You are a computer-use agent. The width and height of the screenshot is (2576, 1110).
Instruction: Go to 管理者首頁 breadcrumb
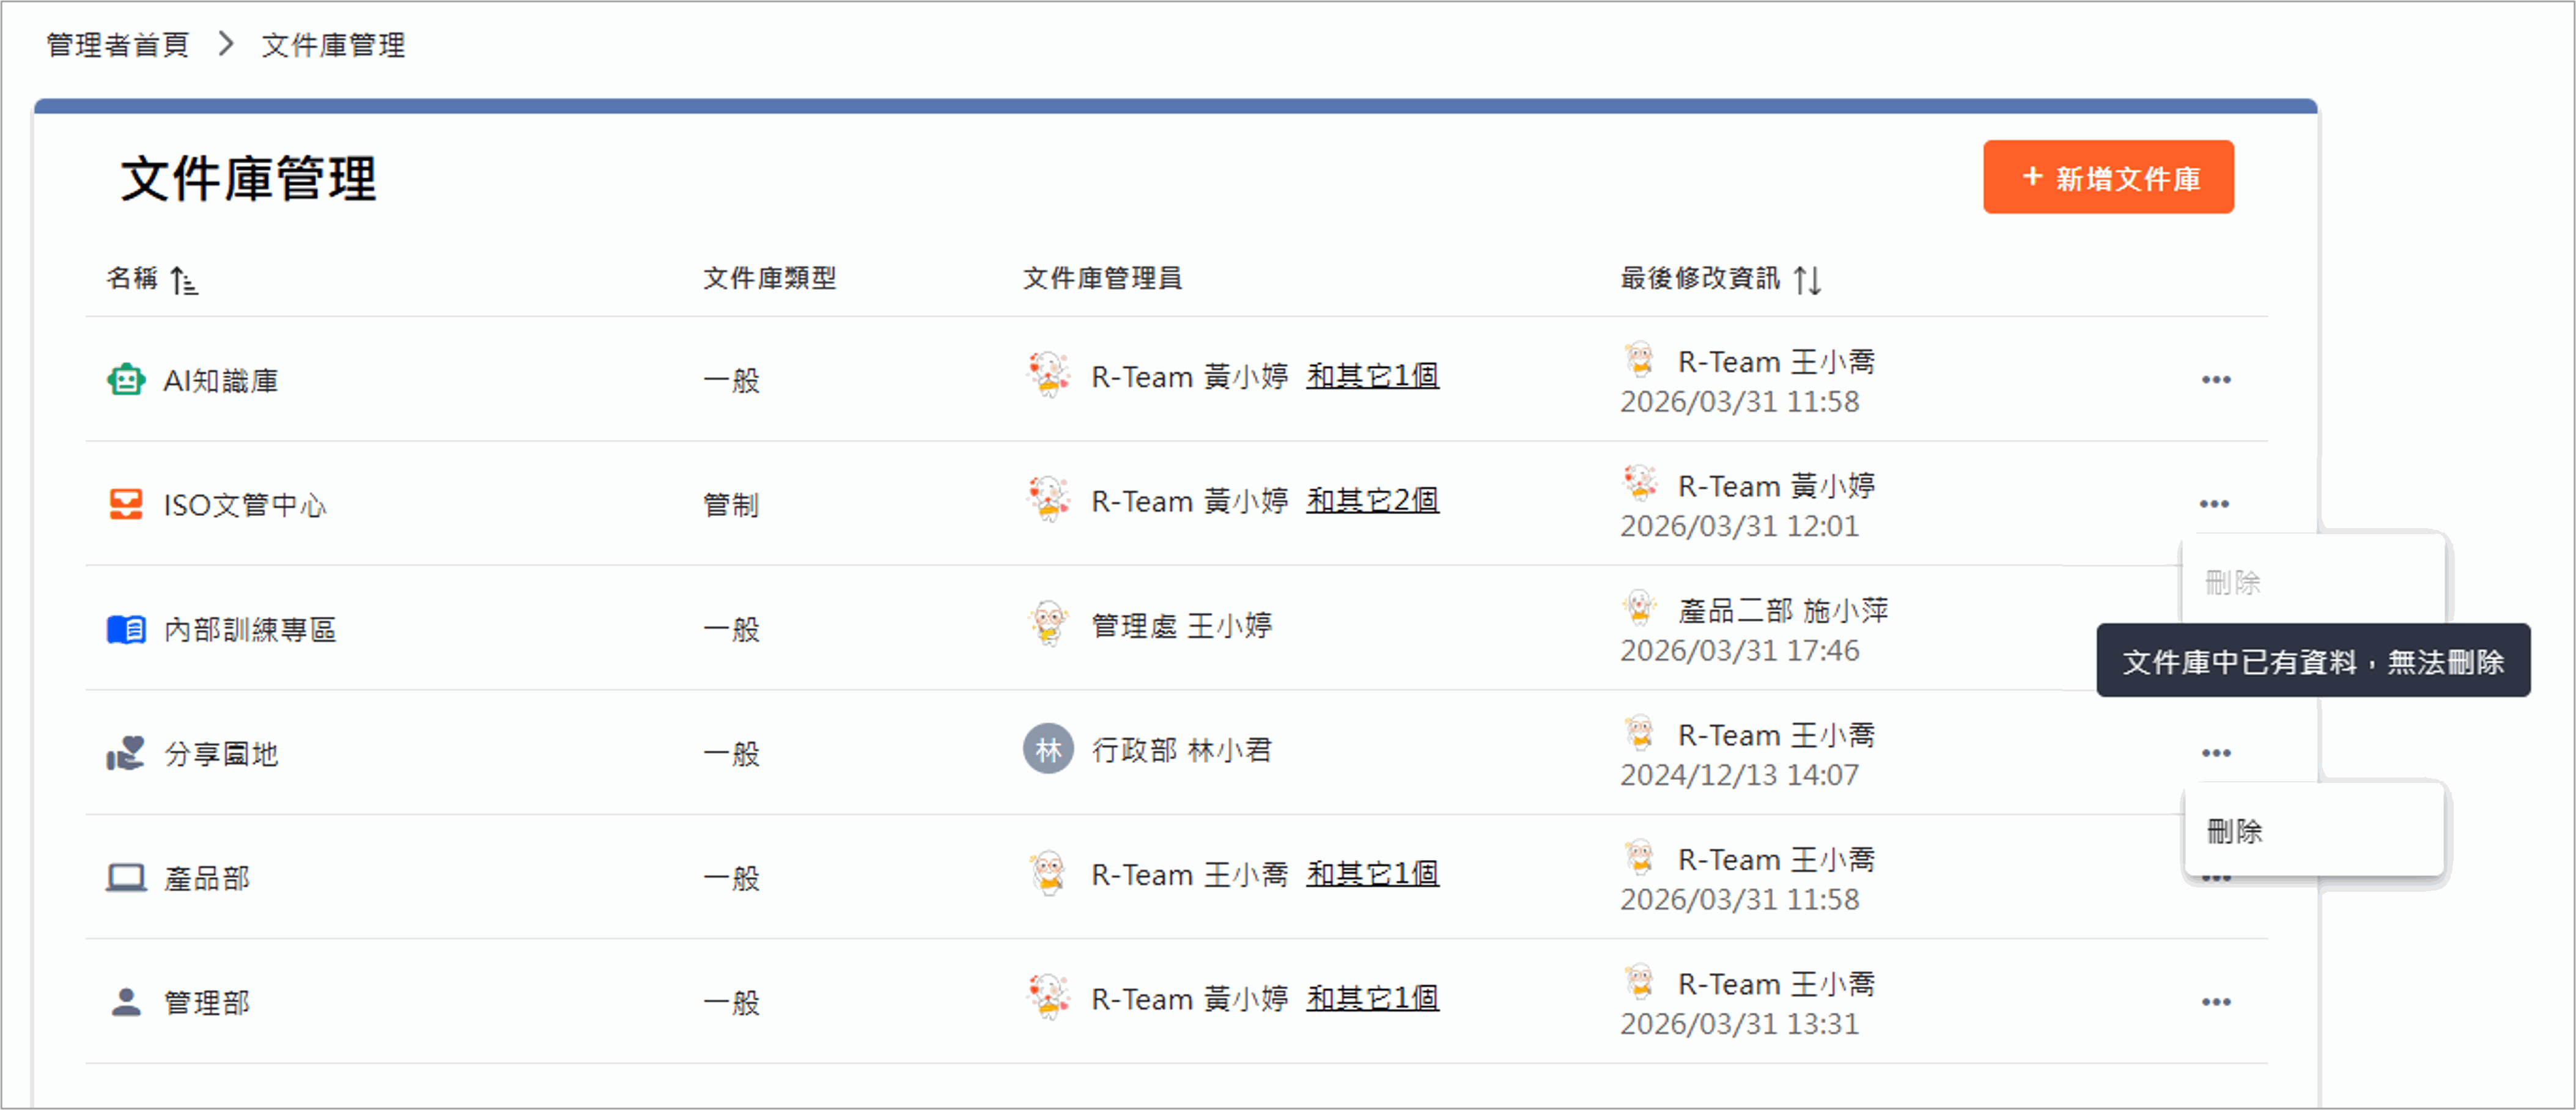click(x=118, y=45)
